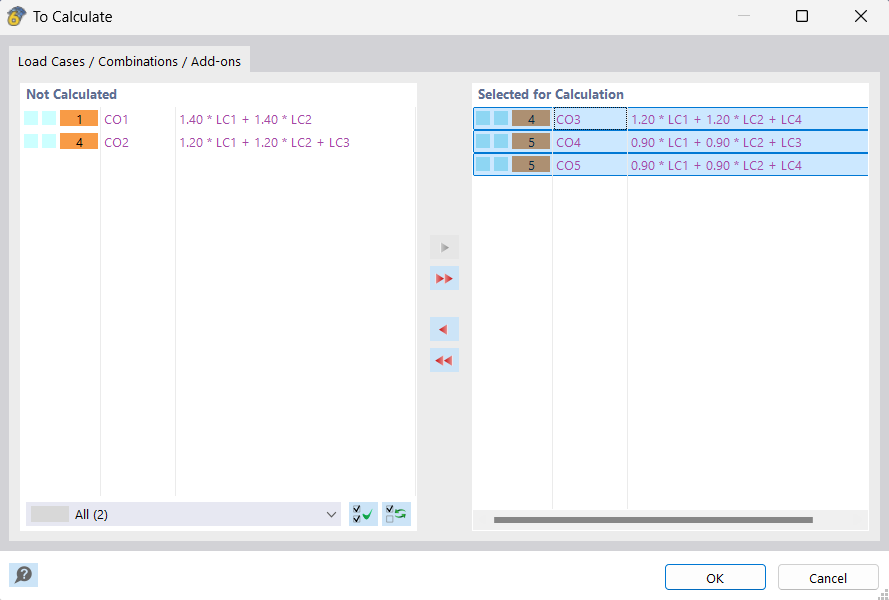The width and height of the screenshot is (889, 600).
Task: Click the select all checkmark icon
Action: click(x=363, y=513)
